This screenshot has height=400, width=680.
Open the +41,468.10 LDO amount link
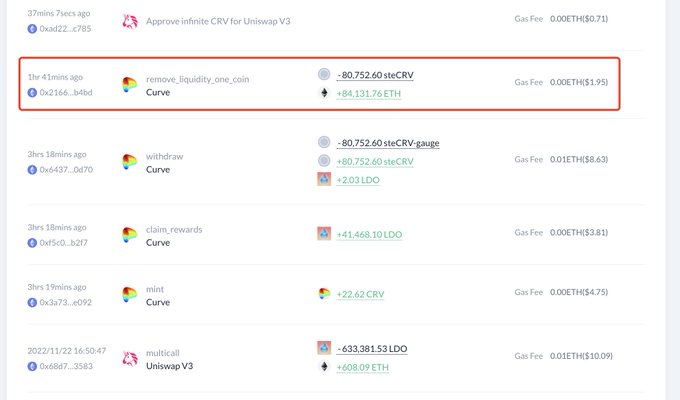369,234
